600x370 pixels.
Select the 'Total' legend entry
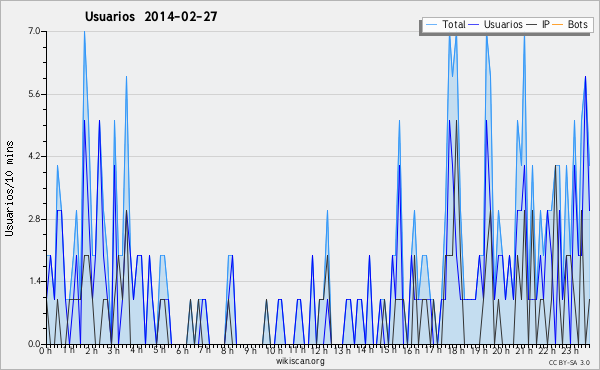click(453, 24)
